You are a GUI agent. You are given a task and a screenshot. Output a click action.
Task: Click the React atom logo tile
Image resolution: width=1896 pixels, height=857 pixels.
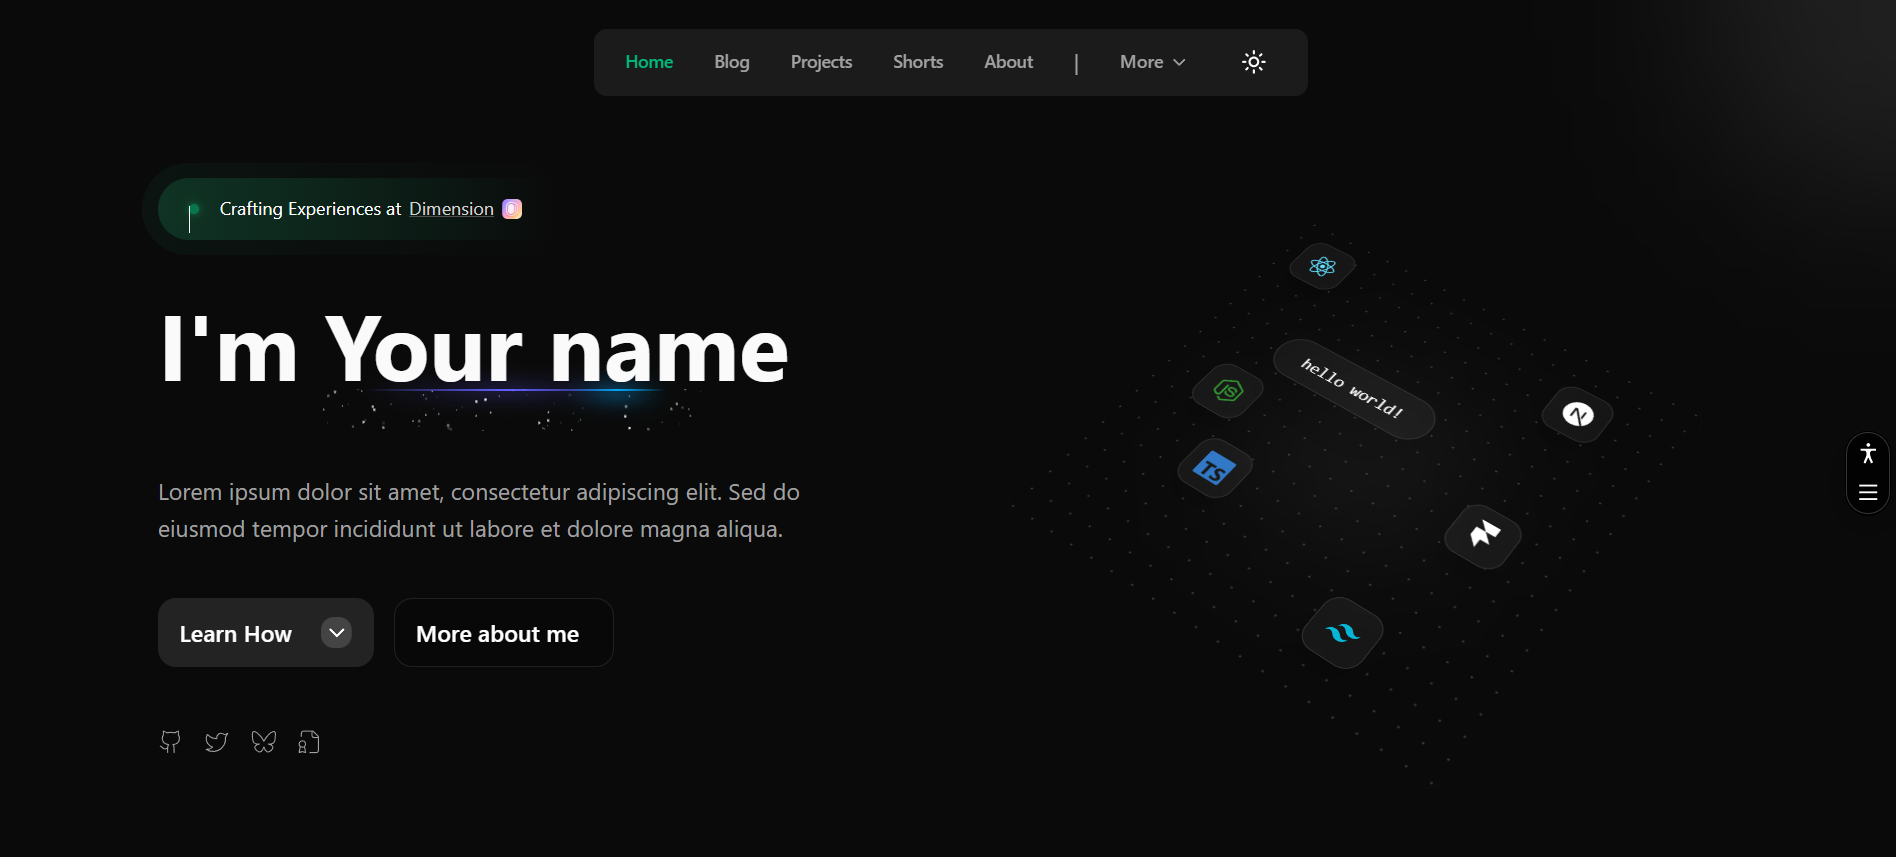(1322, 267)
